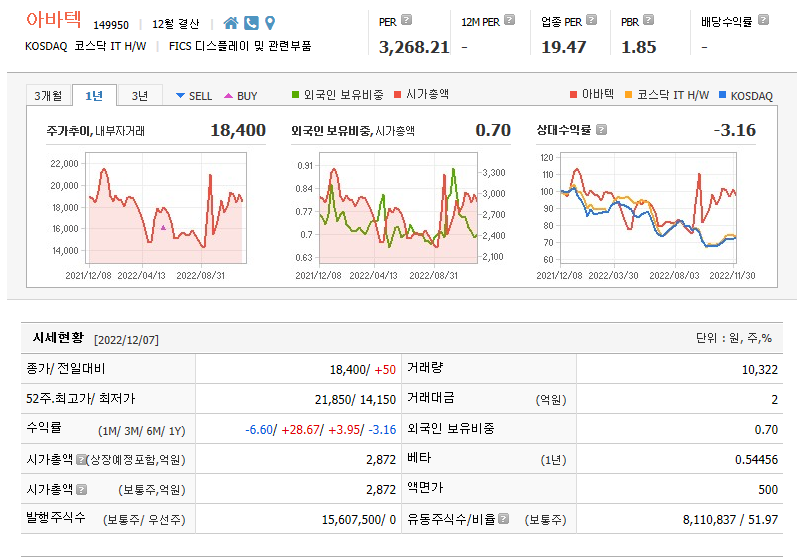Click the 12월 결산 label
This screenshot has height=558, width=799.
pos(175,24)
